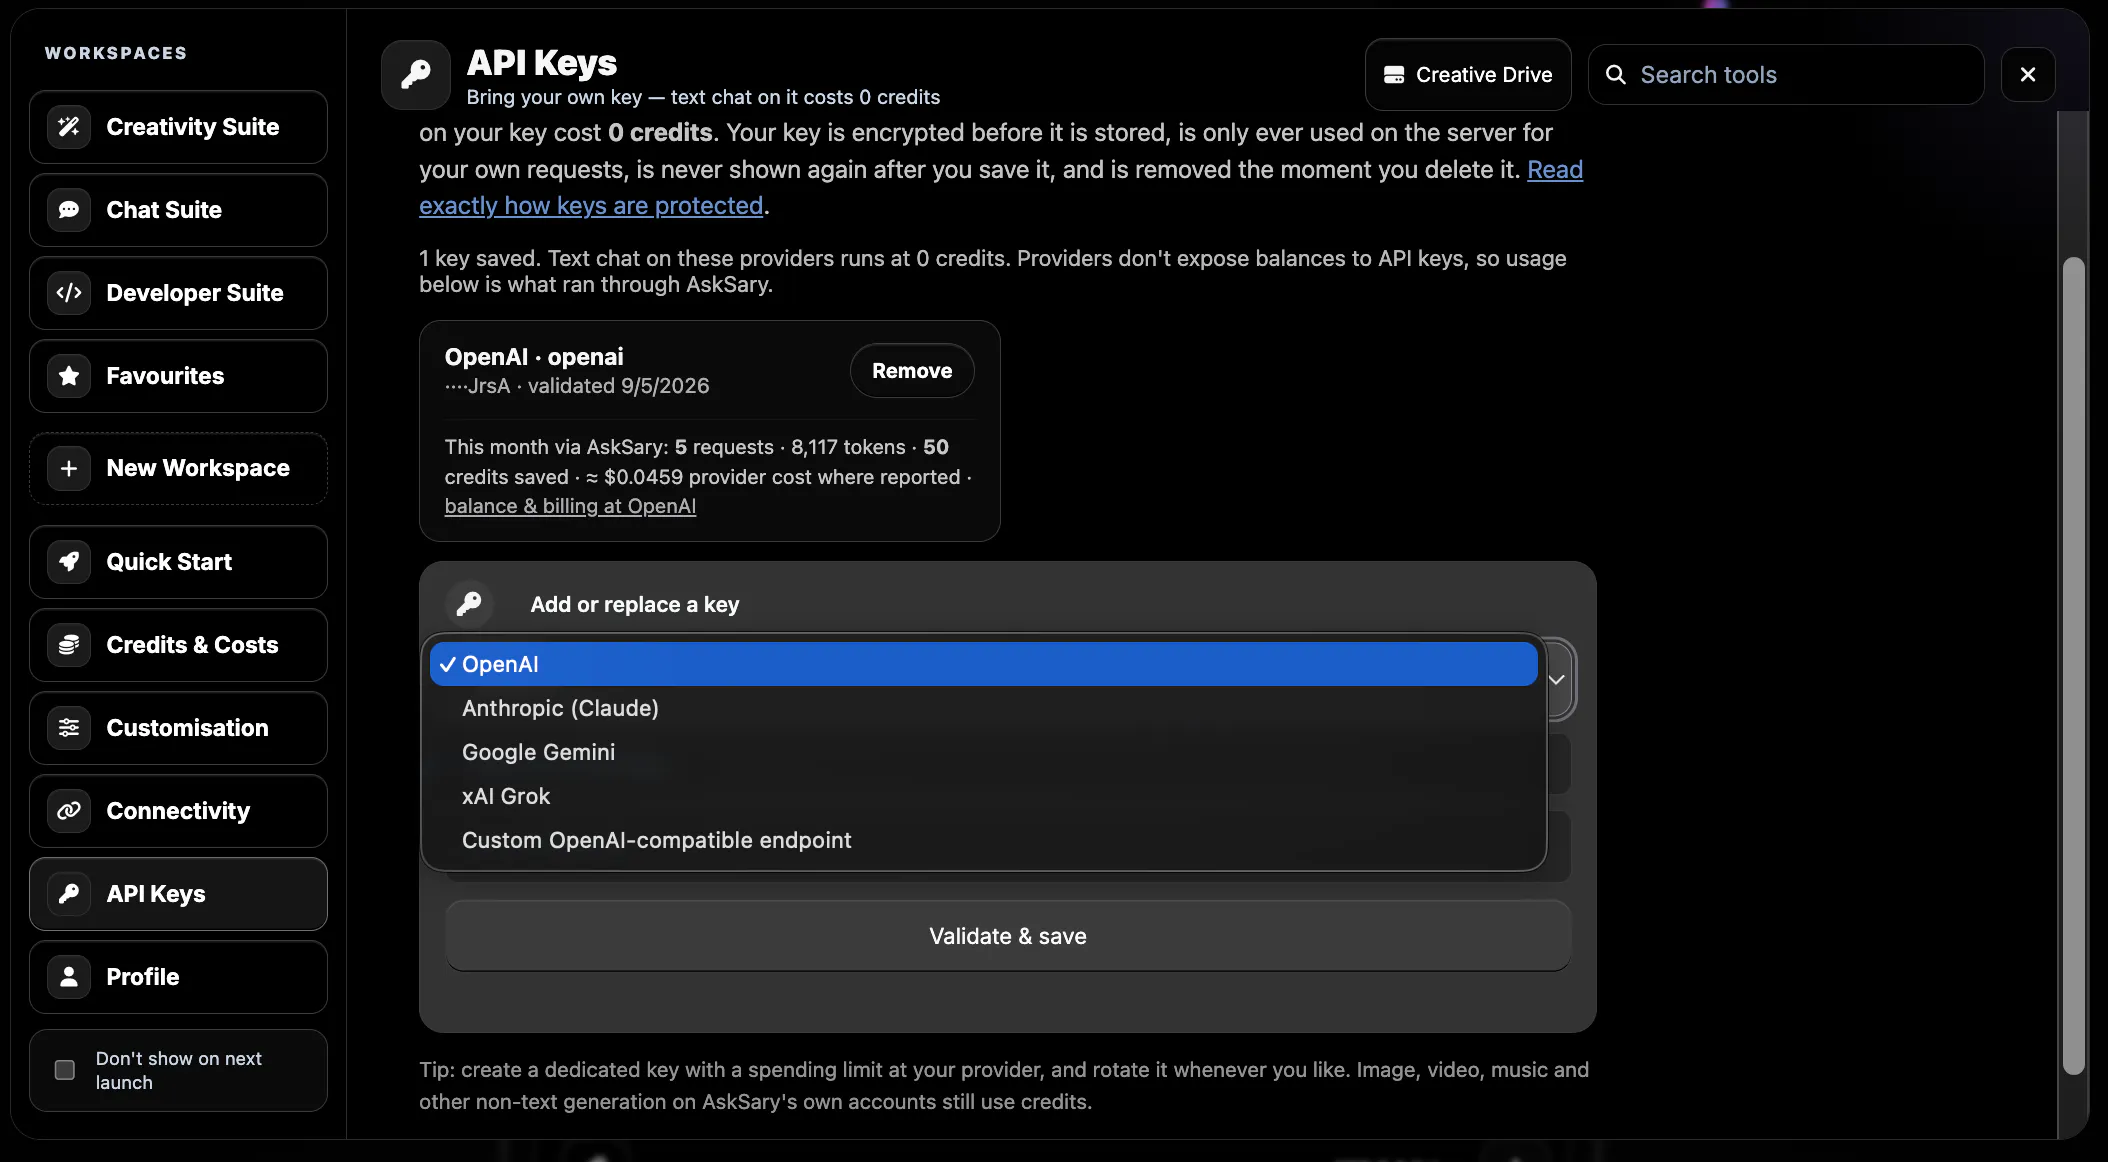Close the panel with the X button

click(x=2028, y=75)
